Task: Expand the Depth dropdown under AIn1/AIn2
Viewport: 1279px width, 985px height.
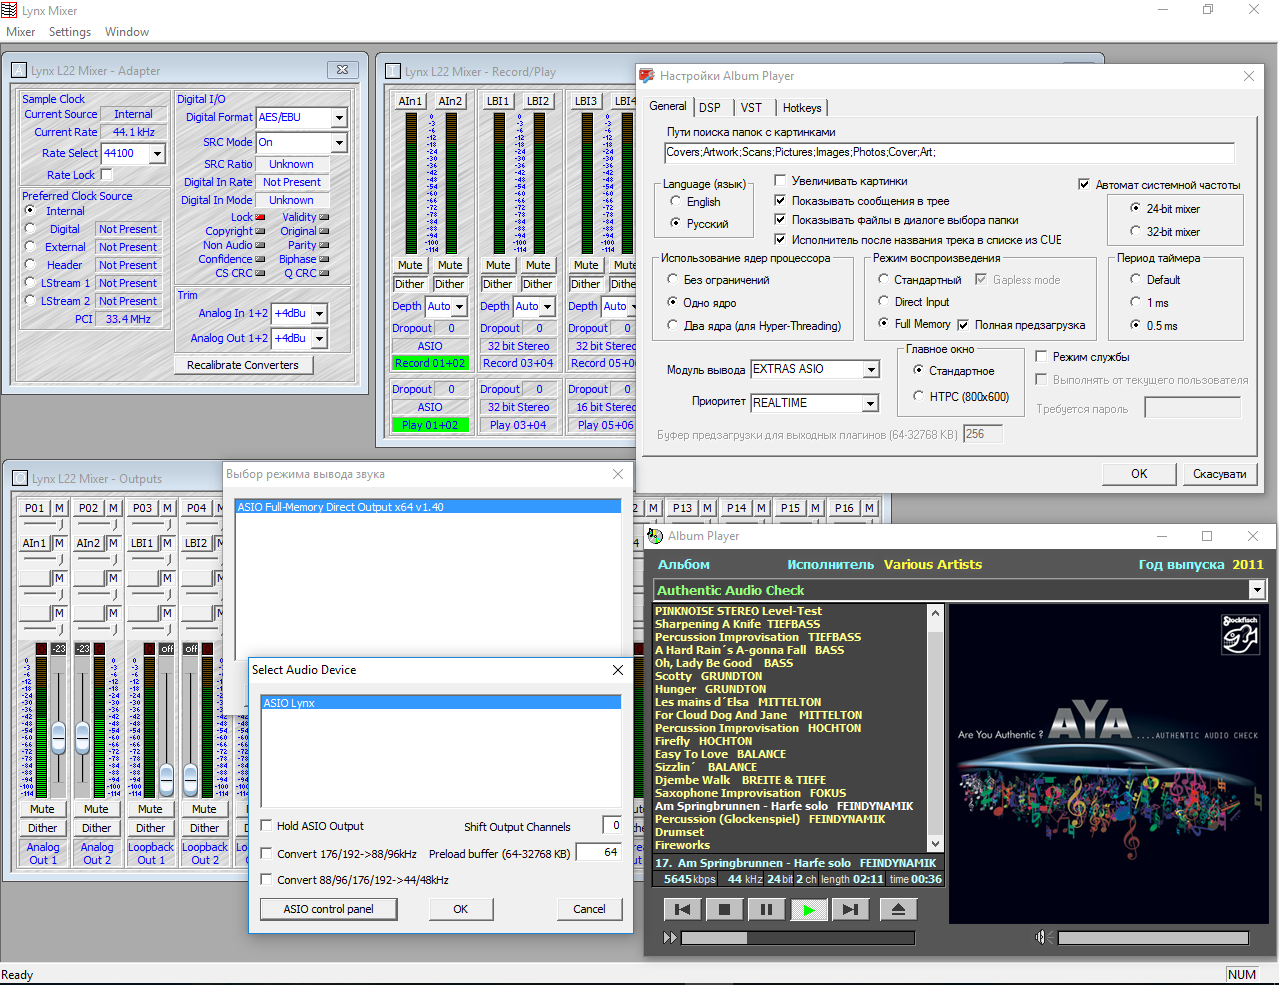Action: (459, 307)
